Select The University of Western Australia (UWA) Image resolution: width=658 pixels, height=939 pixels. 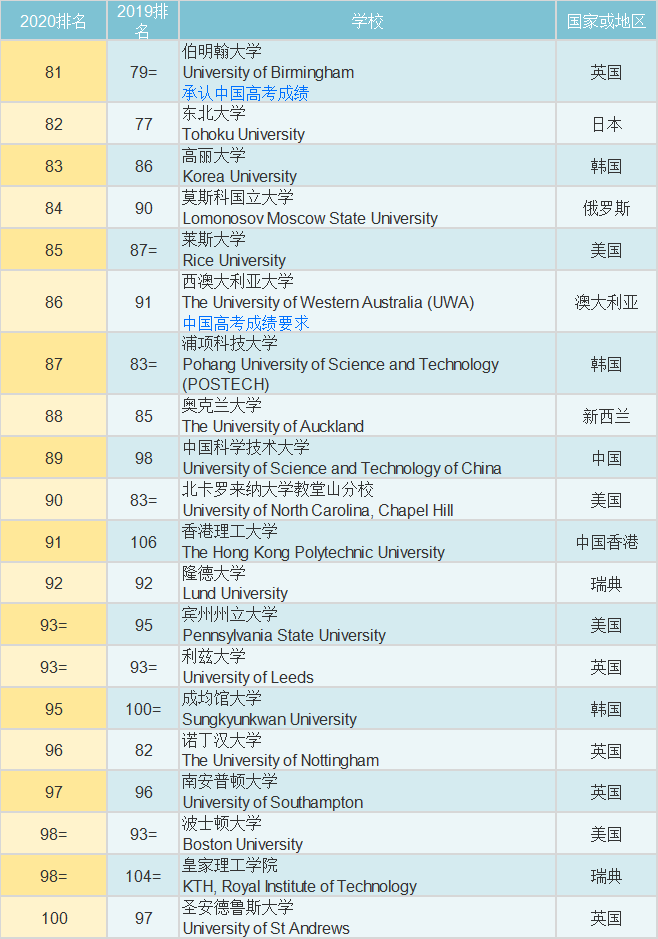coord(328,302)
